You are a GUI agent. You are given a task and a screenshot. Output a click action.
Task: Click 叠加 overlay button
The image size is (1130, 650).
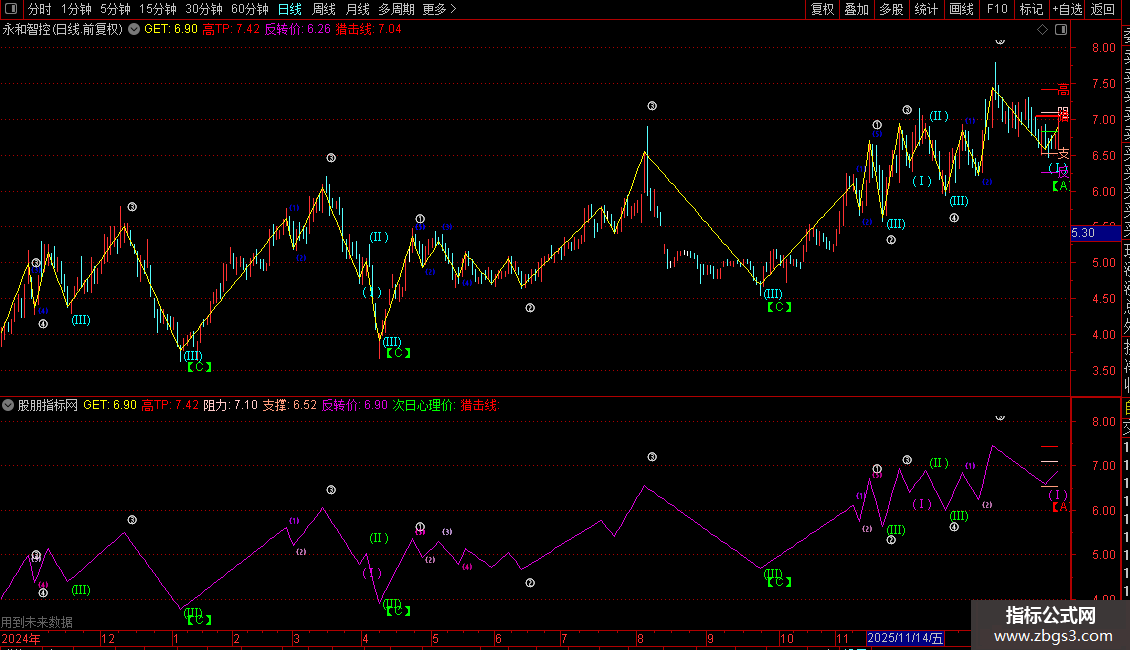tap(857, 9)
